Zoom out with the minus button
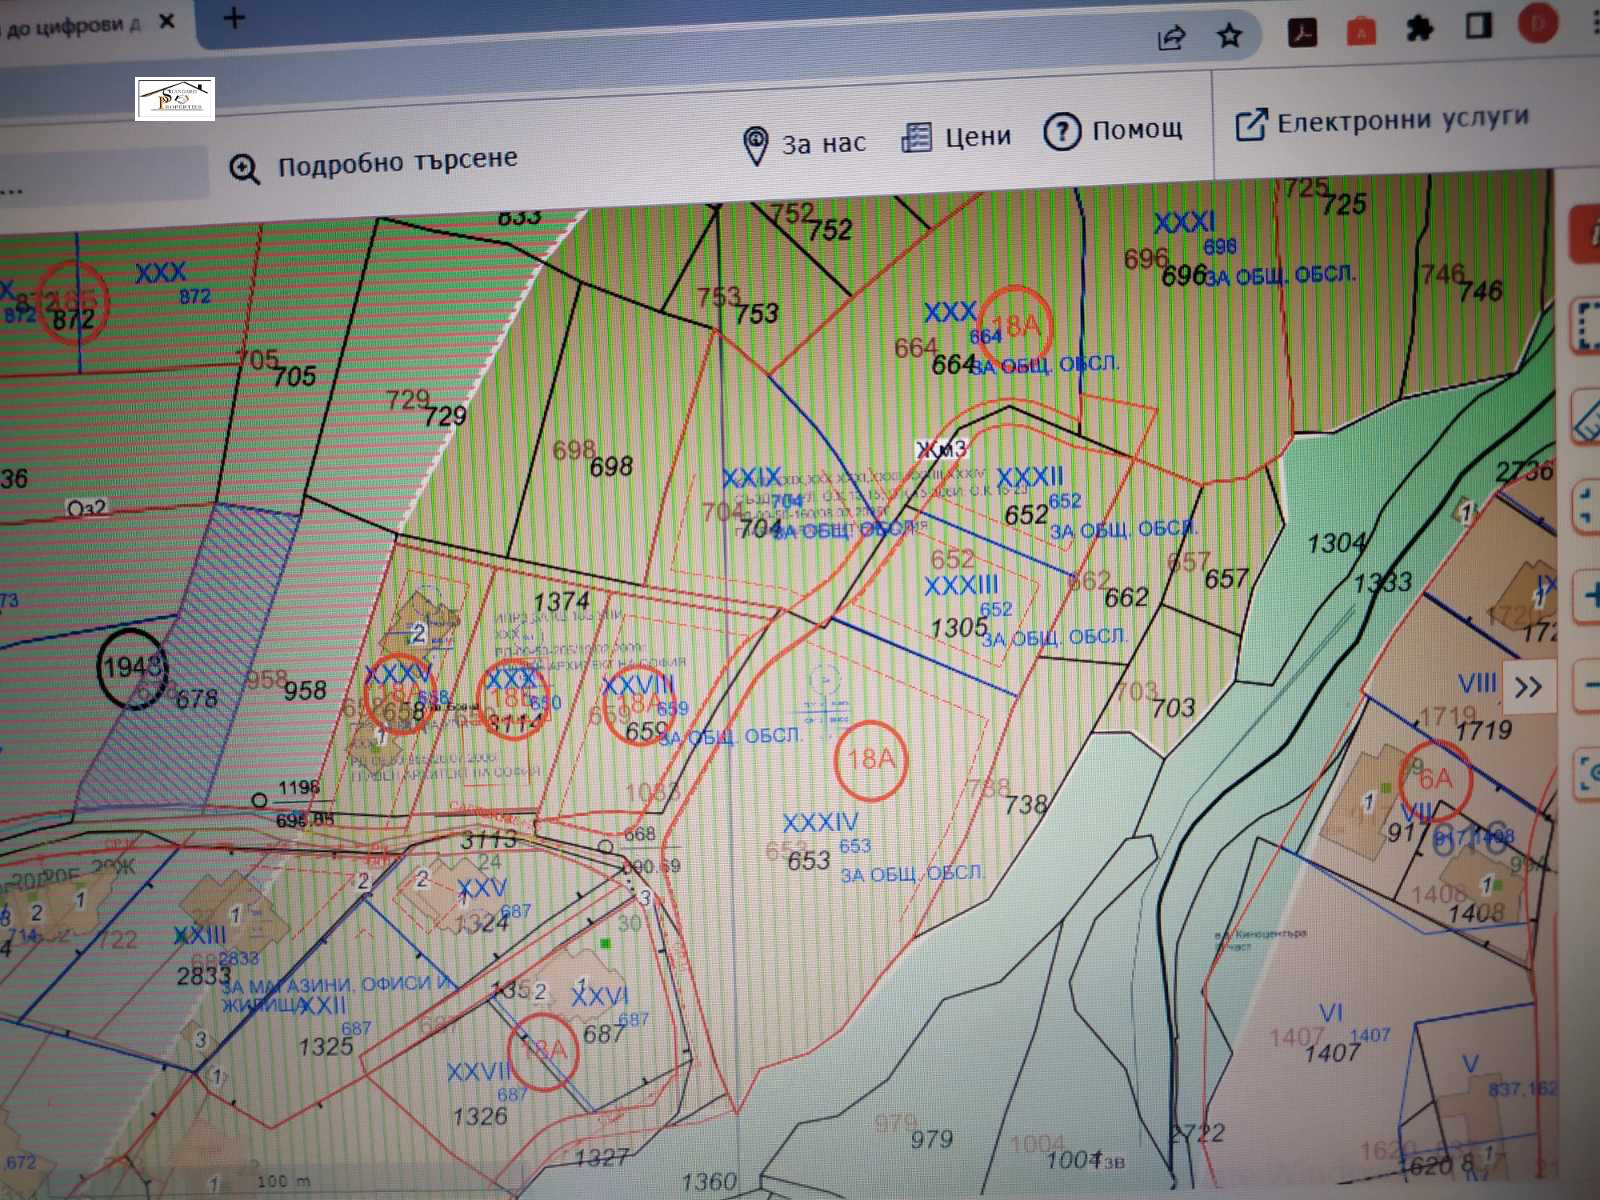 1589,685
